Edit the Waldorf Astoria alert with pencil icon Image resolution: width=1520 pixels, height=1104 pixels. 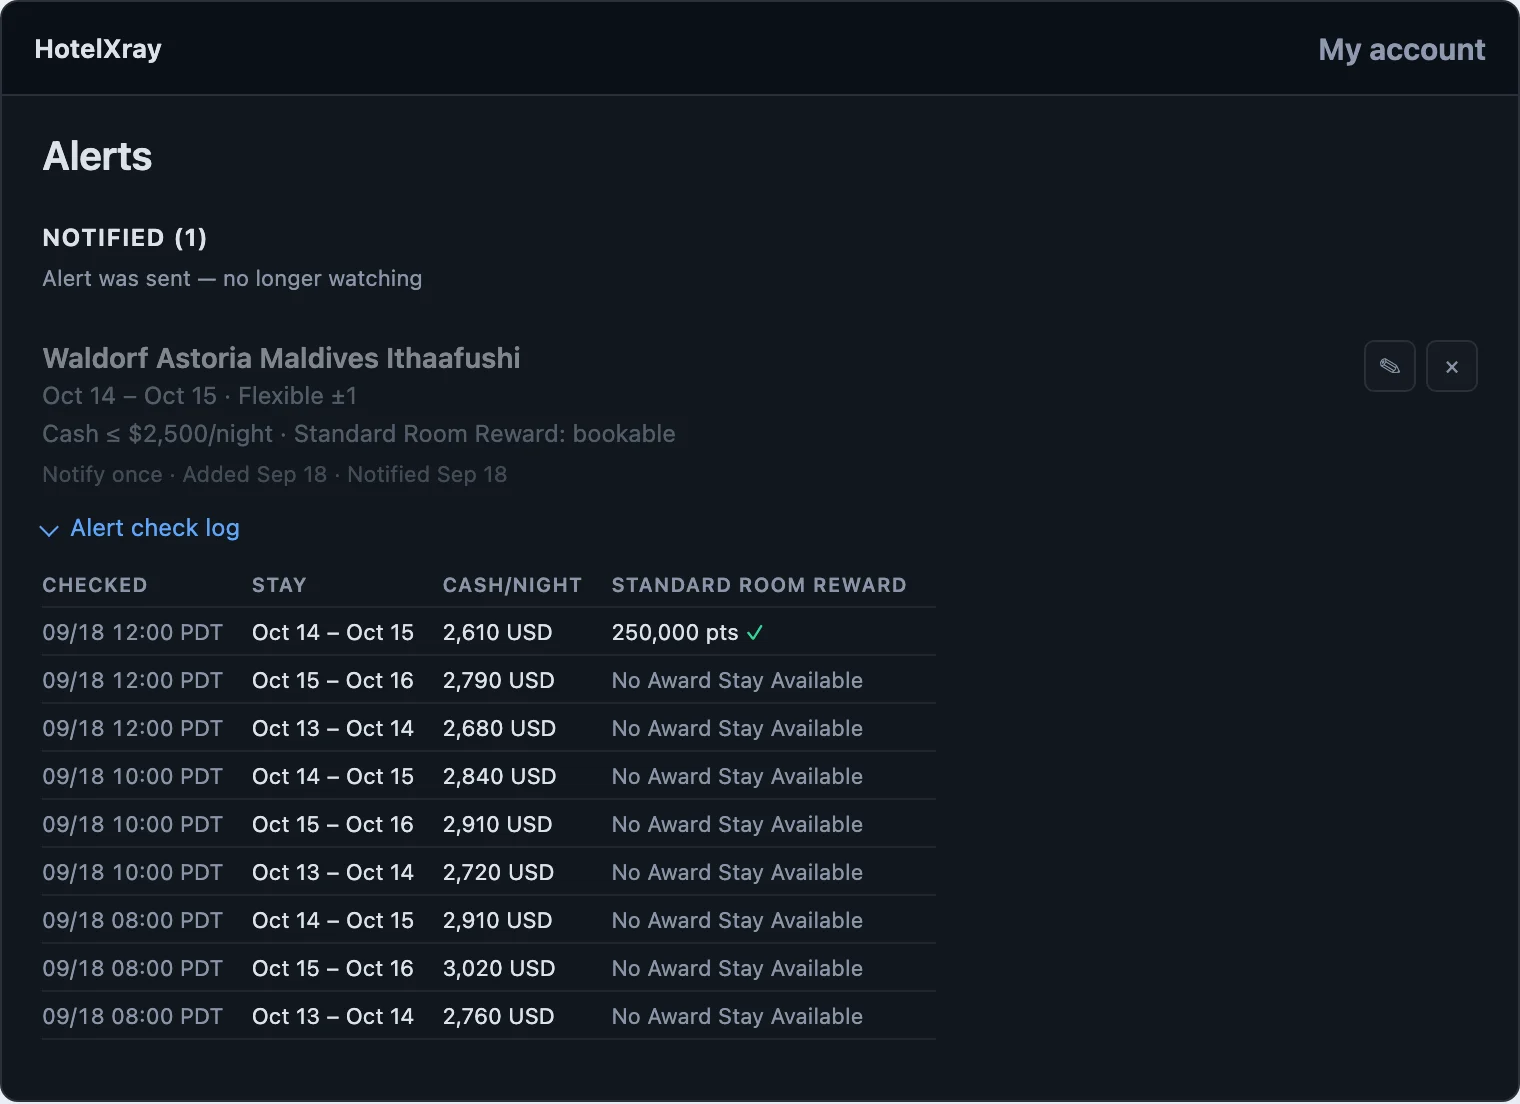1390,366
